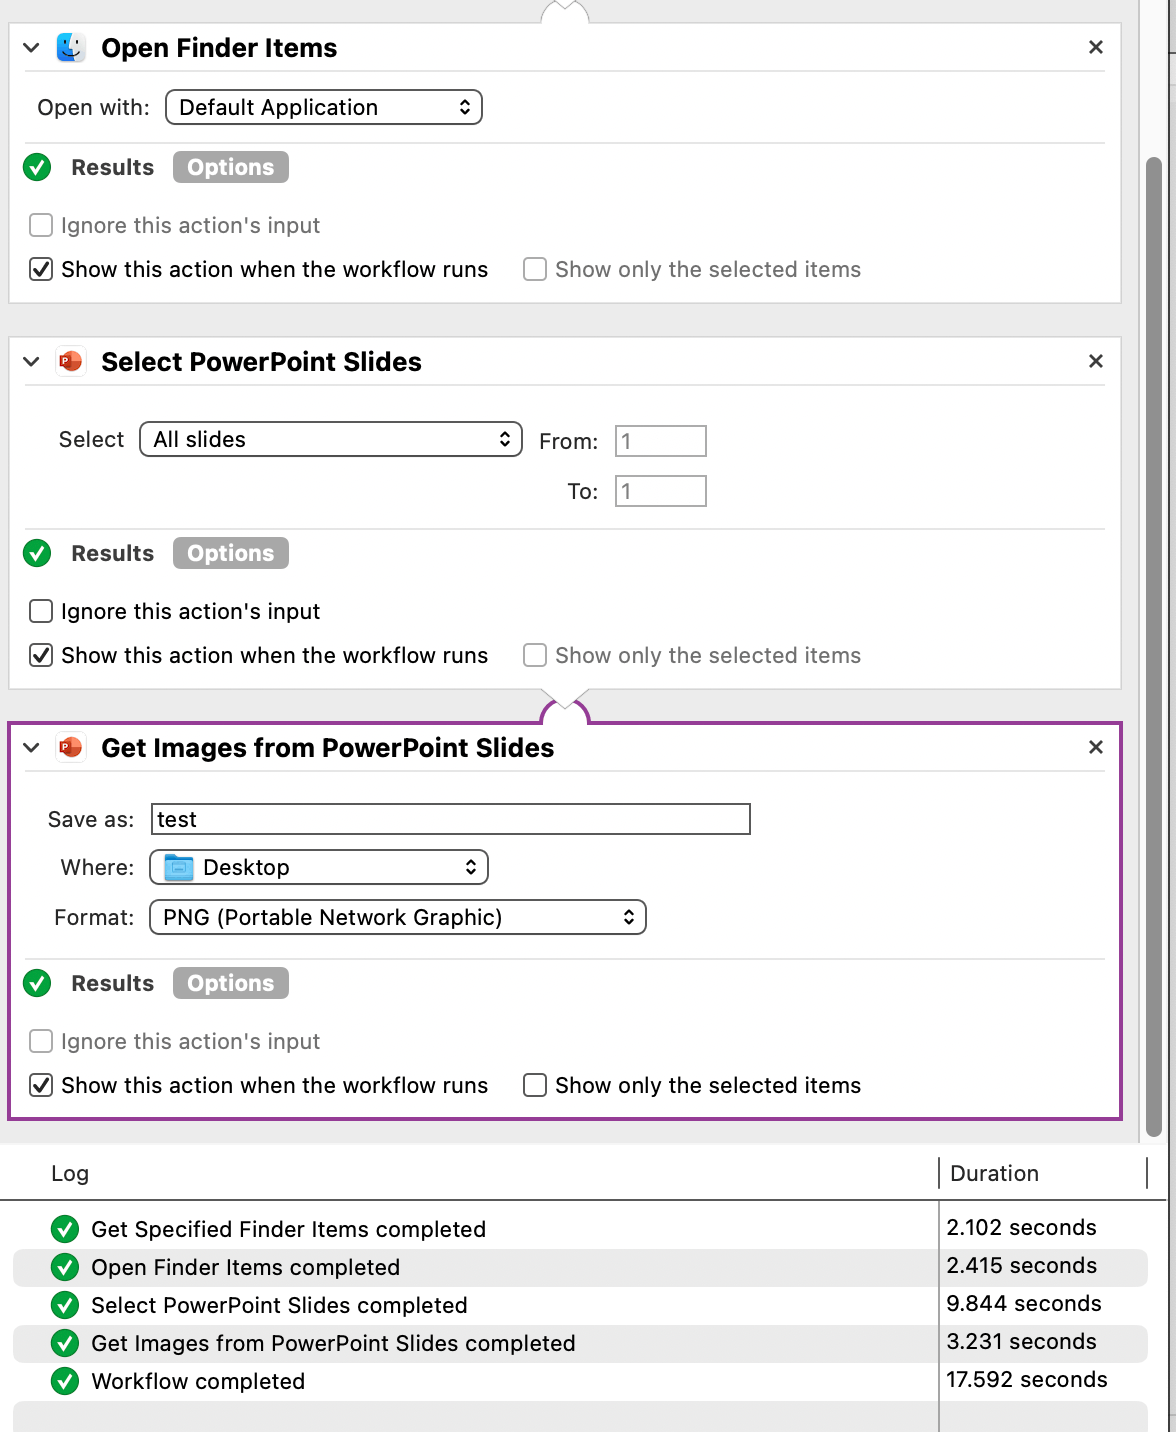This screenshot has height=1432, width=1176.
Task: Click the green checkmark in Select PowerPoint Slides
Action: 38,553
